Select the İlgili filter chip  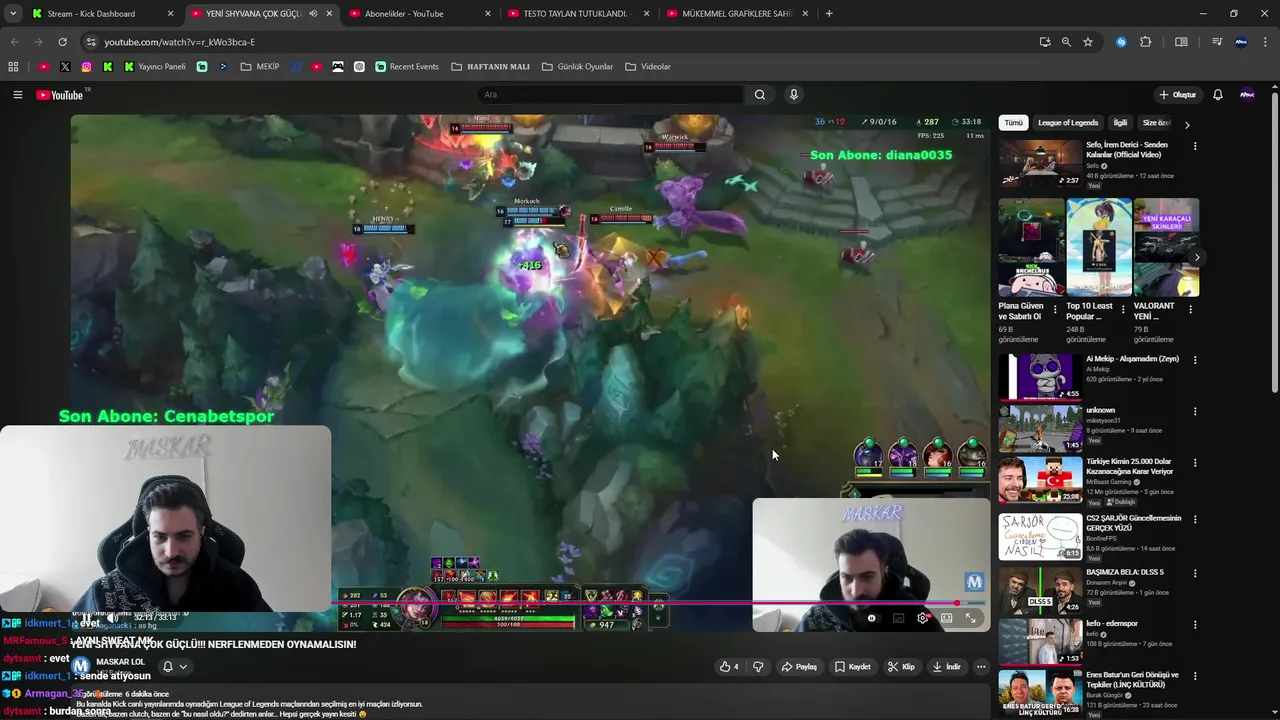point(1120,123)
